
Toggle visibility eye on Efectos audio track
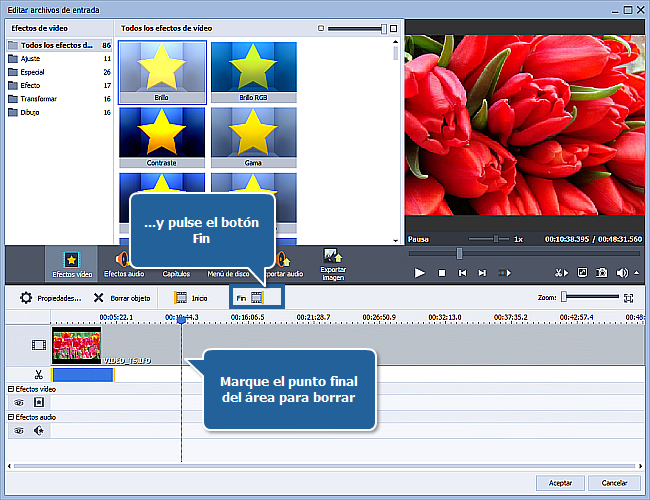pos(19,430)
